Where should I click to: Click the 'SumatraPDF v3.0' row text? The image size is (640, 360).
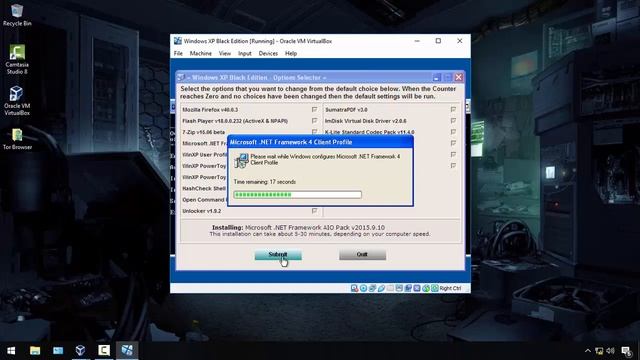346,110
